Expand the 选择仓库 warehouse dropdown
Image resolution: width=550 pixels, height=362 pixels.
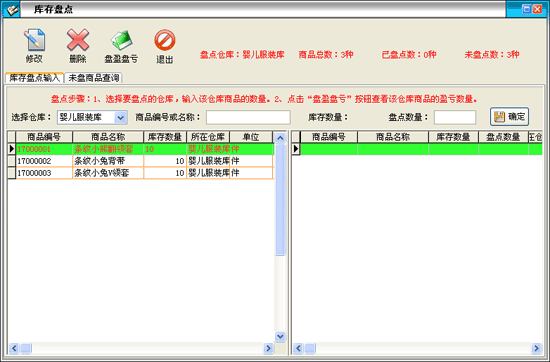(x=120, y=118)
